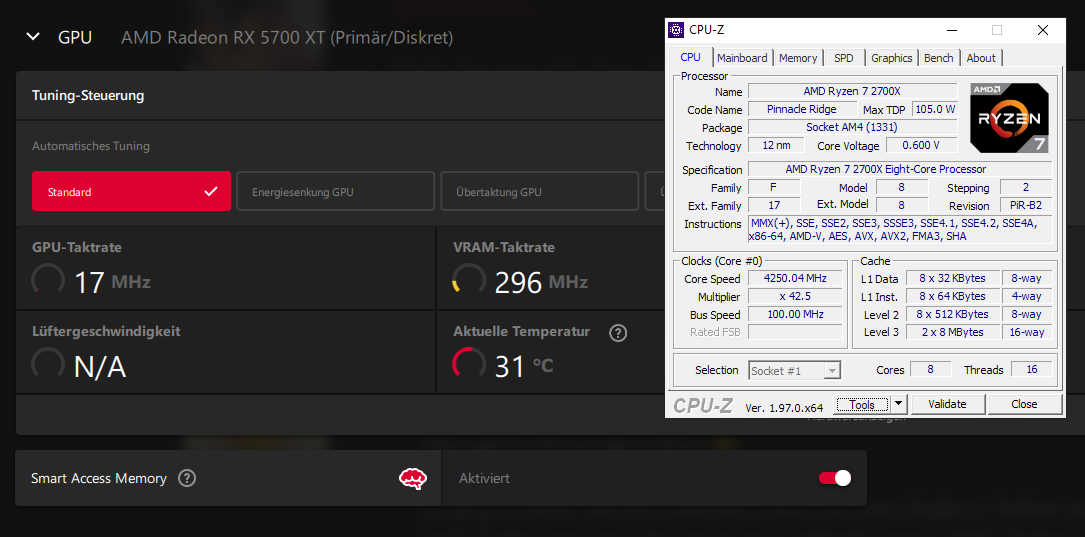Click the Lüftergeschwindigkeit gauge dial
This screenshot has width=1085, height=537.
(x=48, y=365)
